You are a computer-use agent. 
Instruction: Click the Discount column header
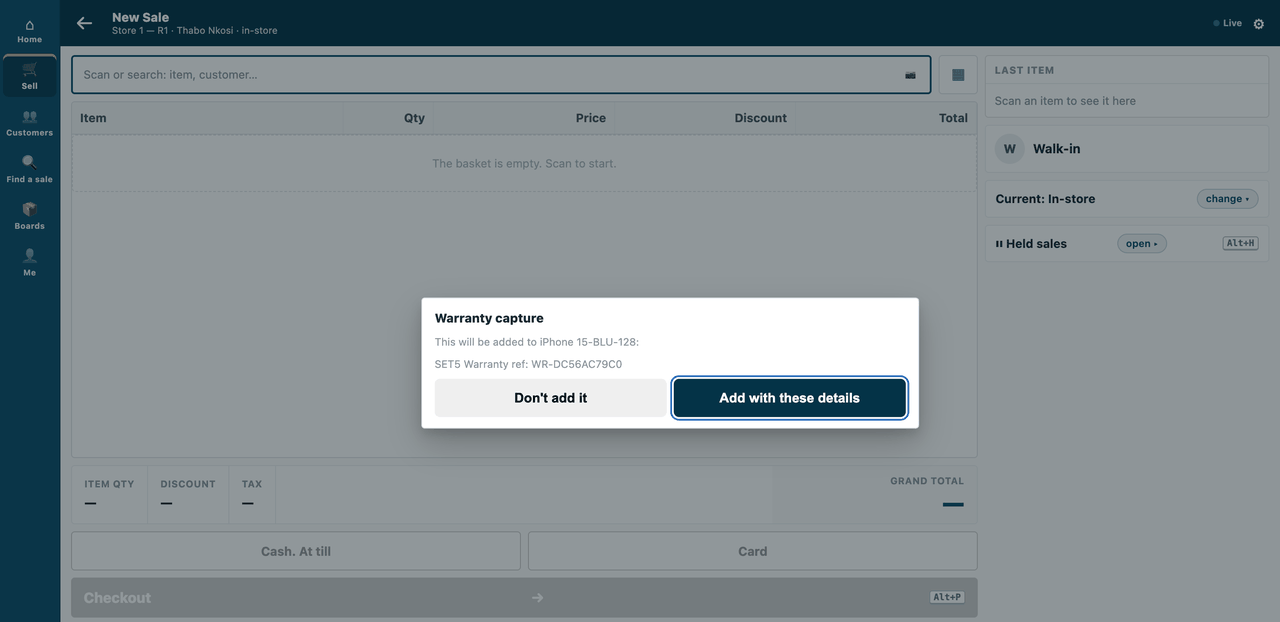pos(761,118)
